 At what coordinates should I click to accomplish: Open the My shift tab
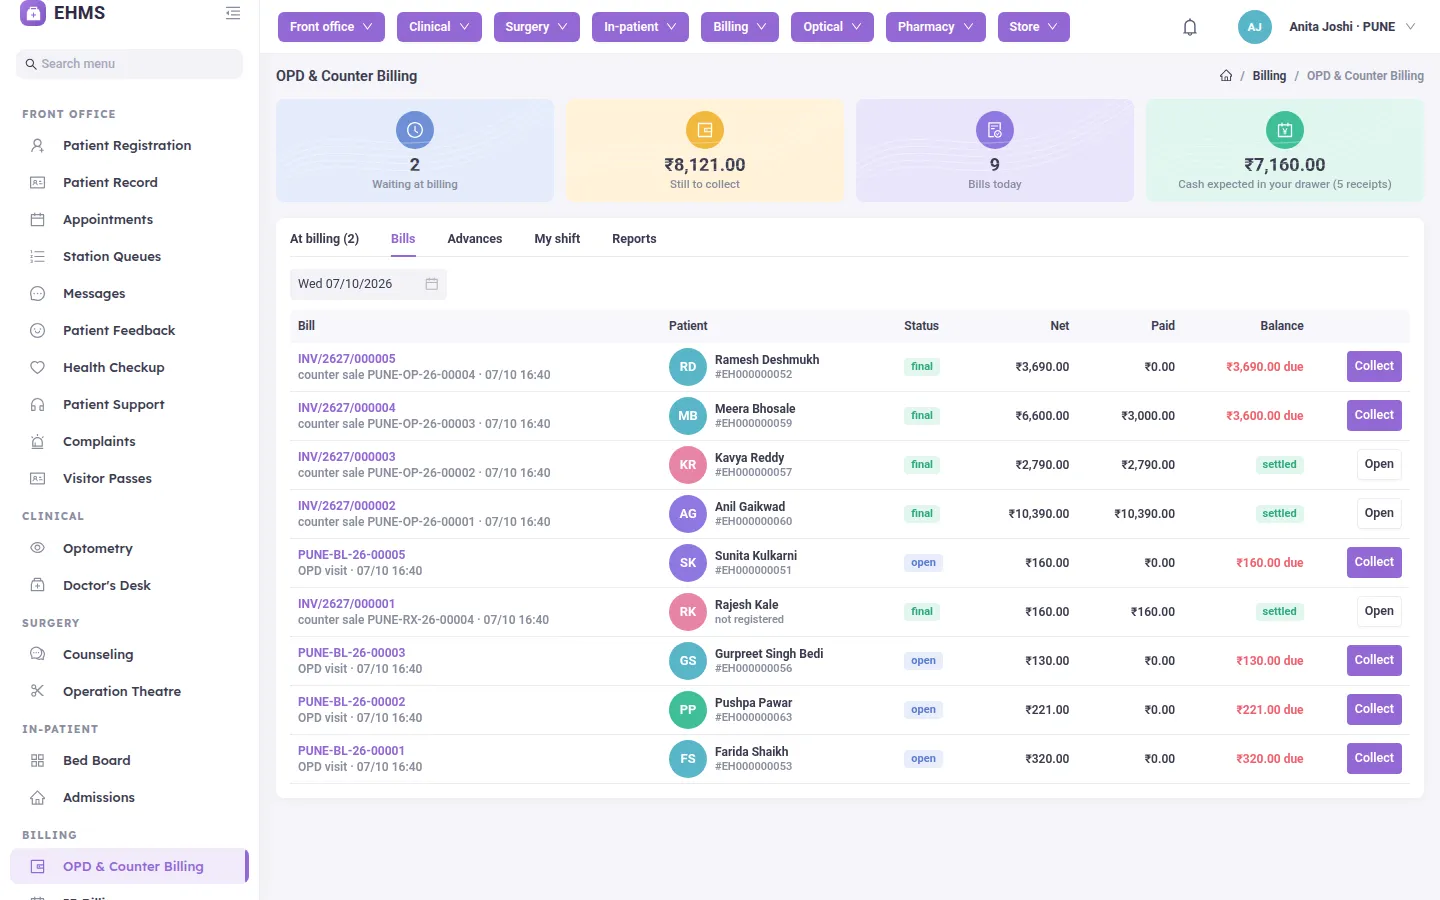(557, 239)
